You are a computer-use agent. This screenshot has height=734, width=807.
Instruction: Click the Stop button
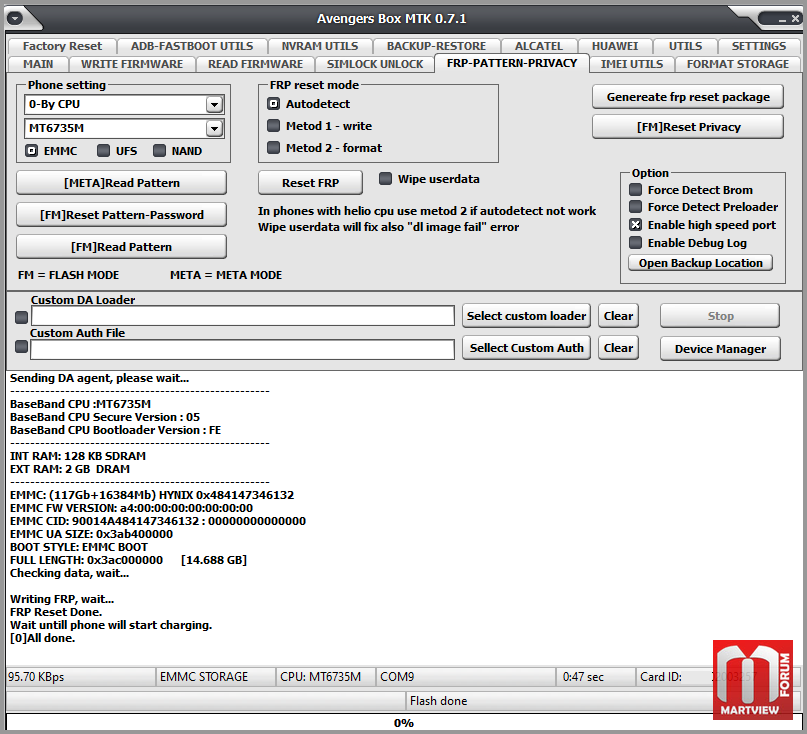[720, 316]
